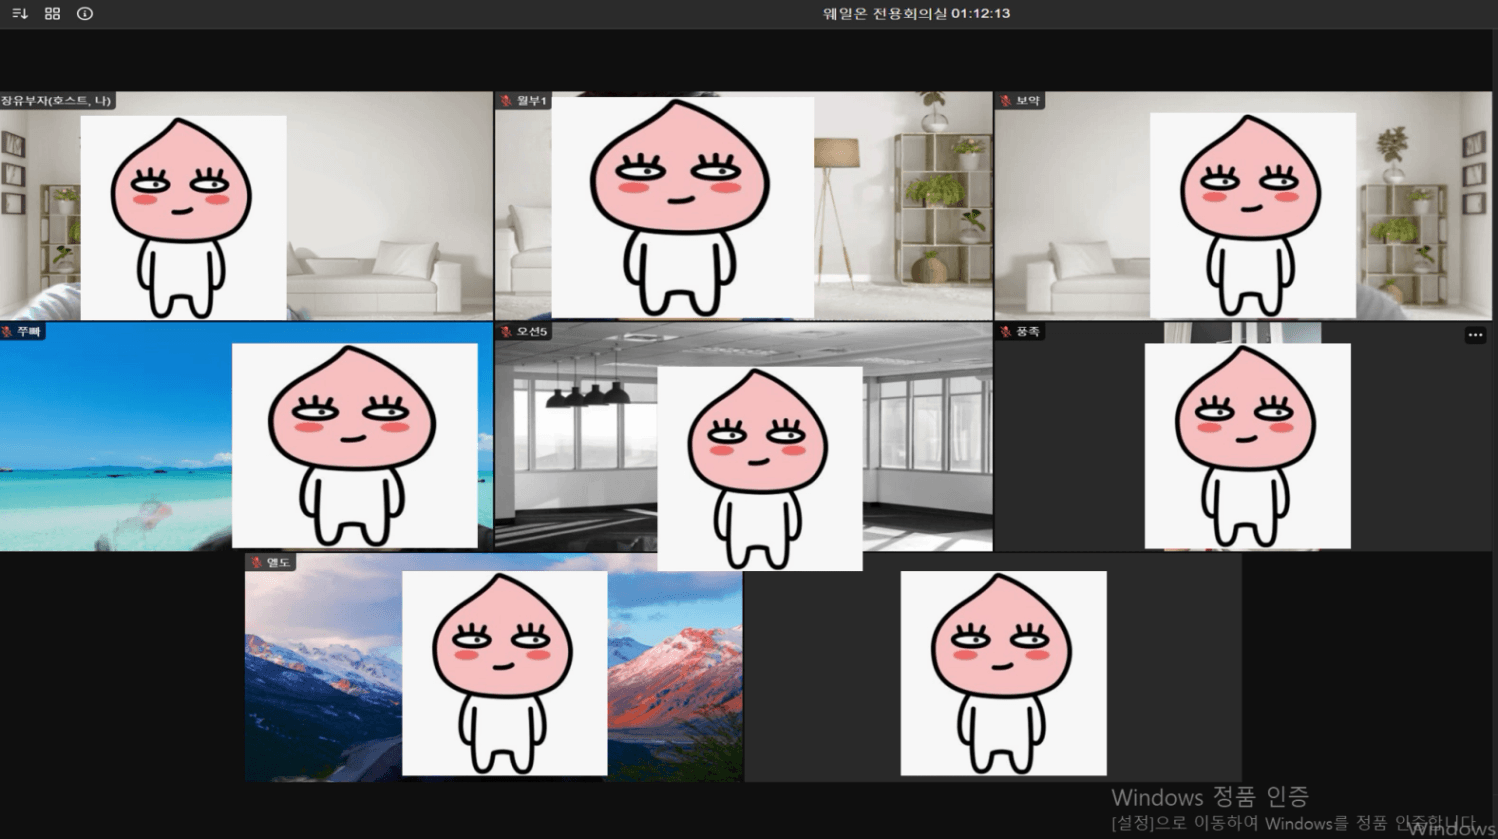Select 쭈빠 video tile with beach background
Screen dimensions: 1498x839
click(x=246, y=437)
